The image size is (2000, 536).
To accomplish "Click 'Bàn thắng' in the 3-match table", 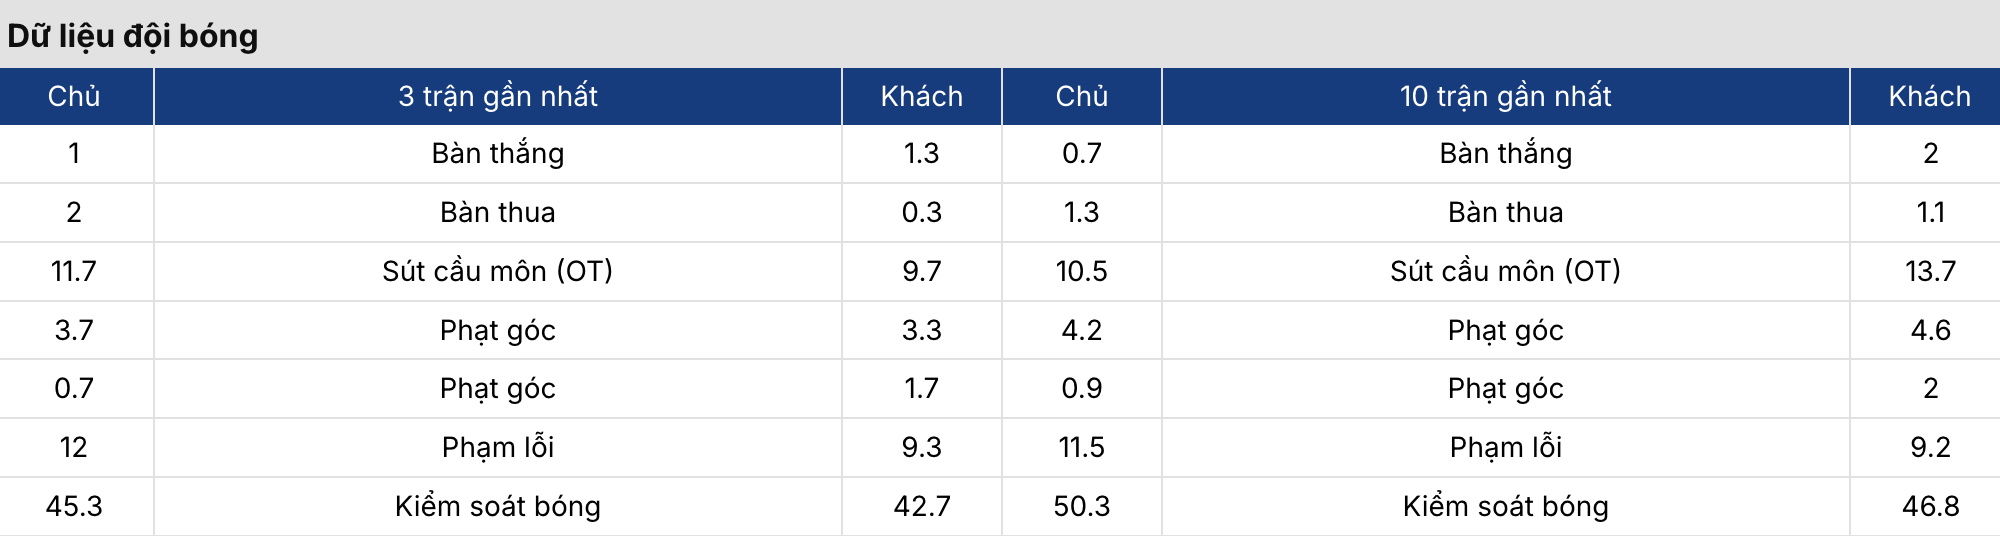I will click(498, 153).
